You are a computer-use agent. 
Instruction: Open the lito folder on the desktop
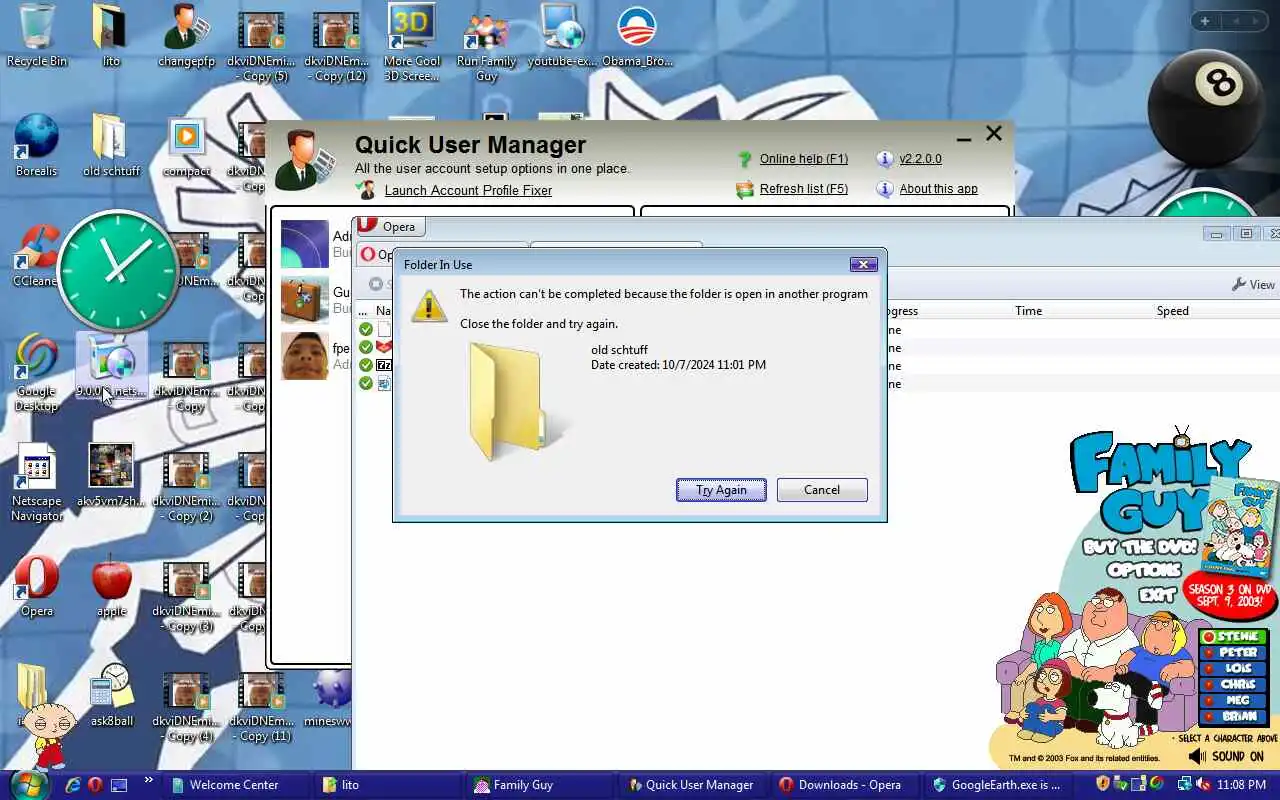click(110, 35)
